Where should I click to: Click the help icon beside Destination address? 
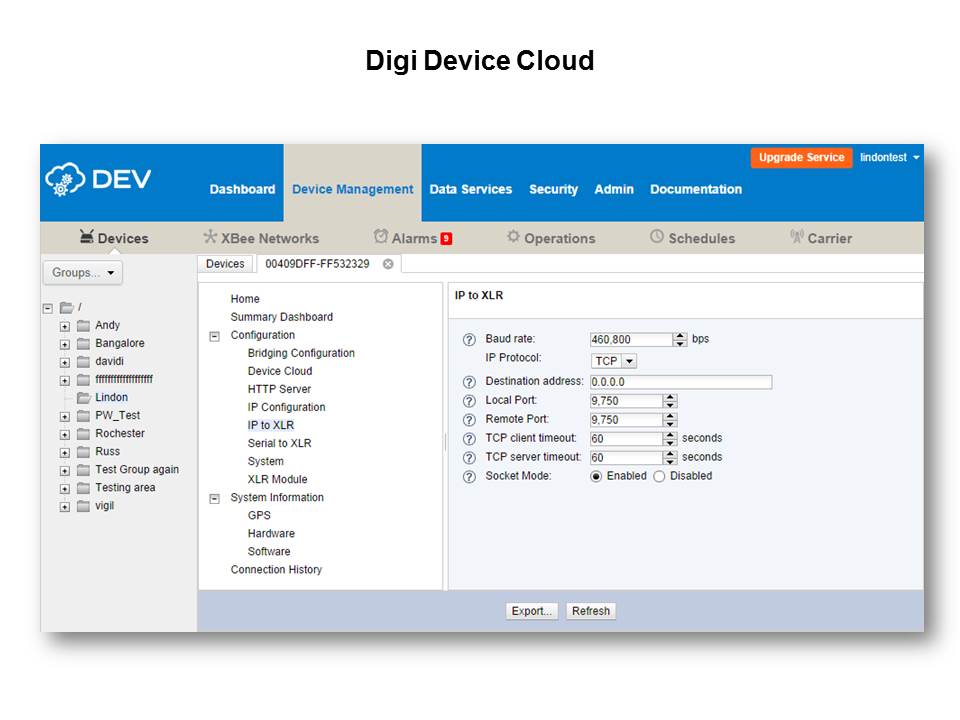point(469,382)
